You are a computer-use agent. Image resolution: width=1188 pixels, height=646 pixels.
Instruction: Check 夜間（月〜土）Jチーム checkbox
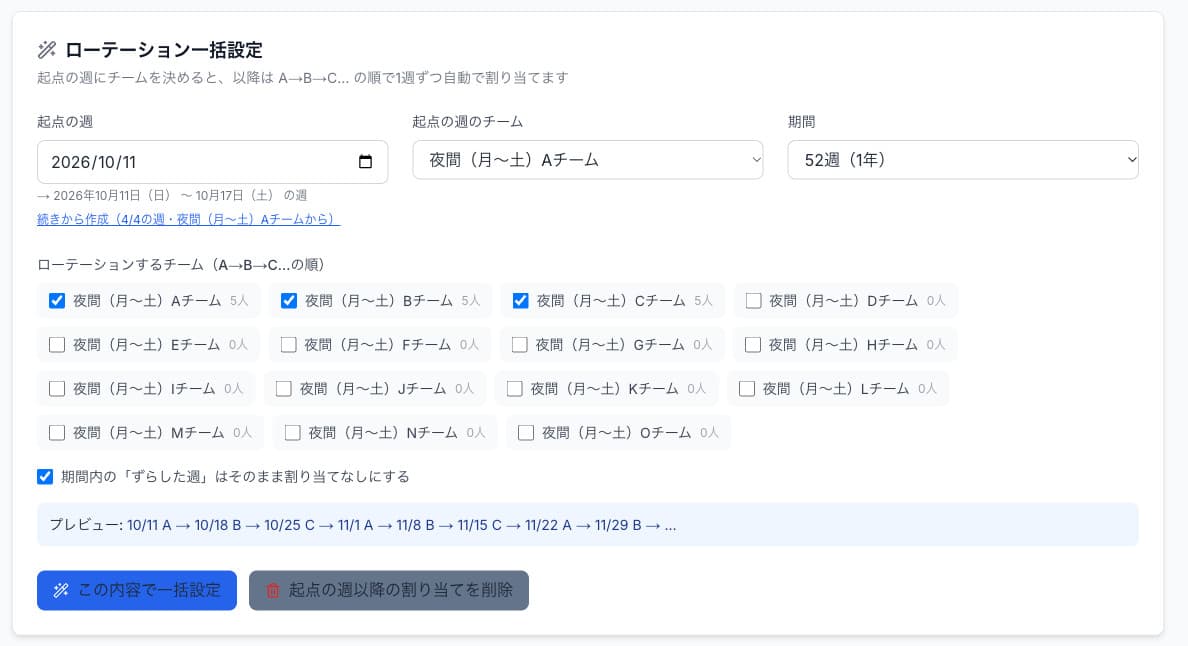[283, 389]
